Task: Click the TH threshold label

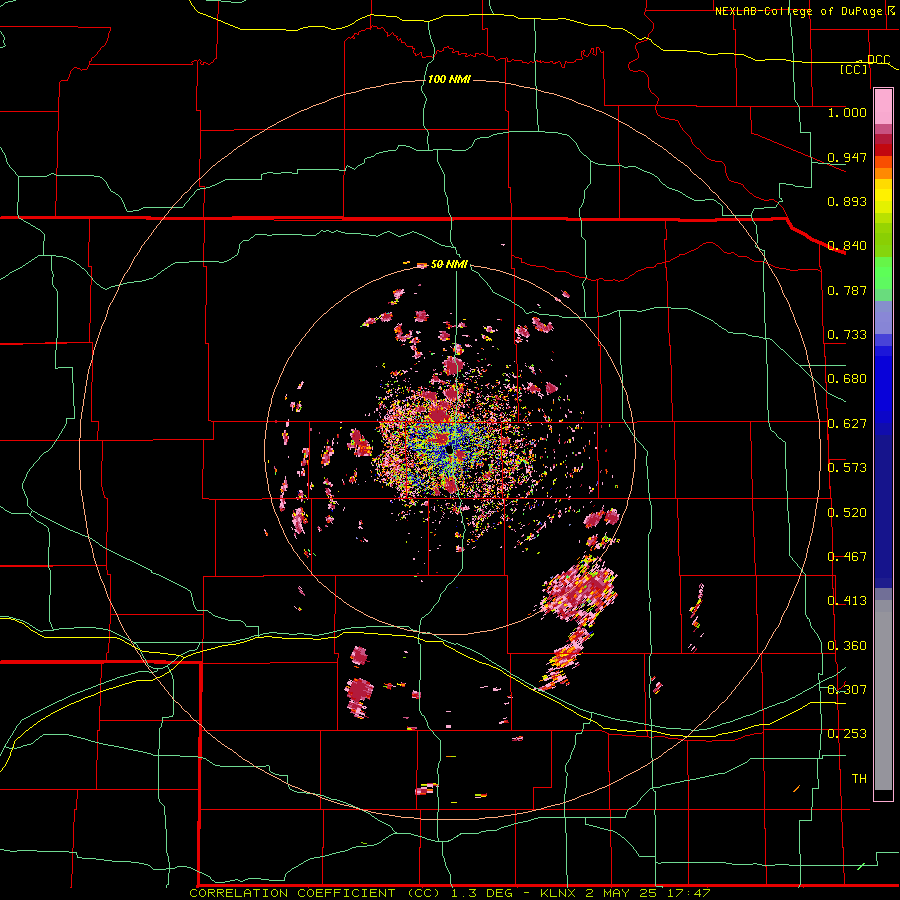Action: point(859,779)
